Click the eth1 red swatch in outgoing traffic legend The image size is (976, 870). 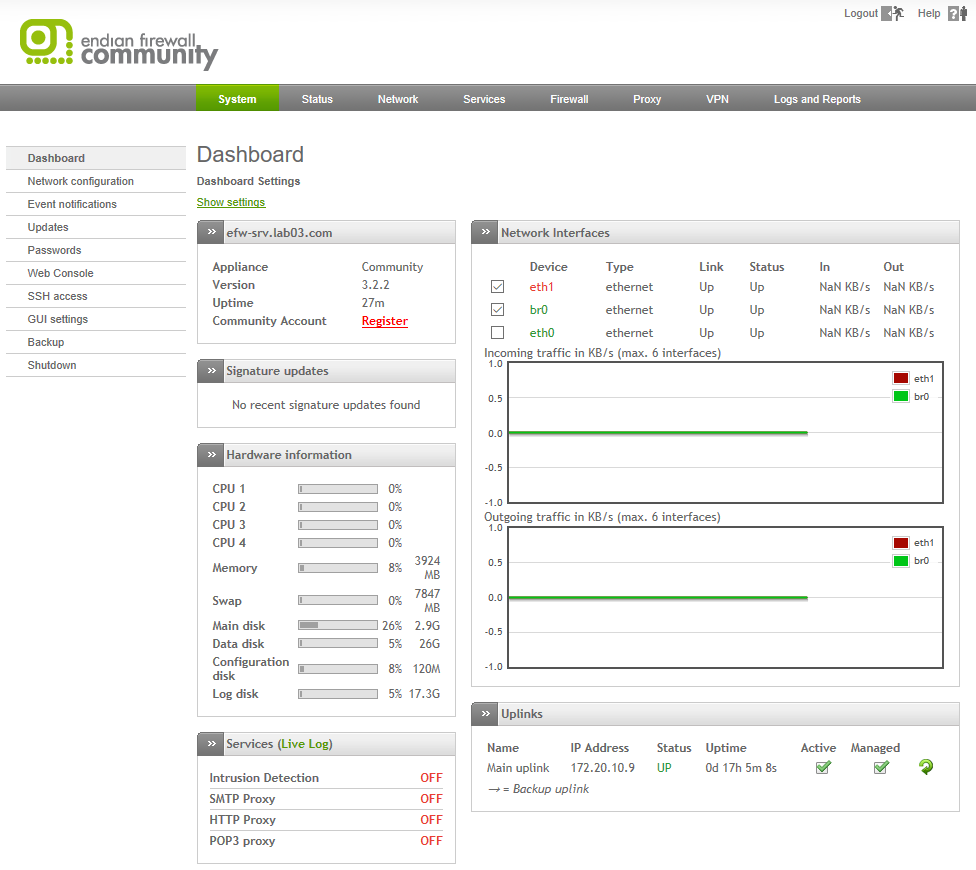(x=901, y=543)
